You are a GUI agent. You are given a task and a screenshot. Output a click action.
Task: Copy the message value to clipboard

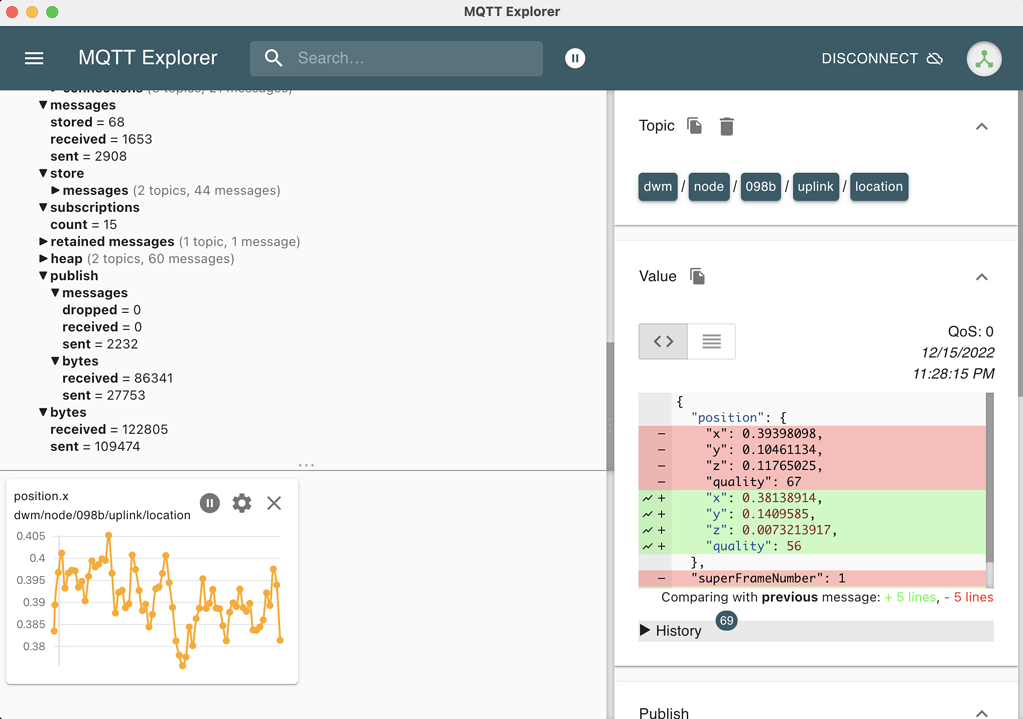point(698,277)
